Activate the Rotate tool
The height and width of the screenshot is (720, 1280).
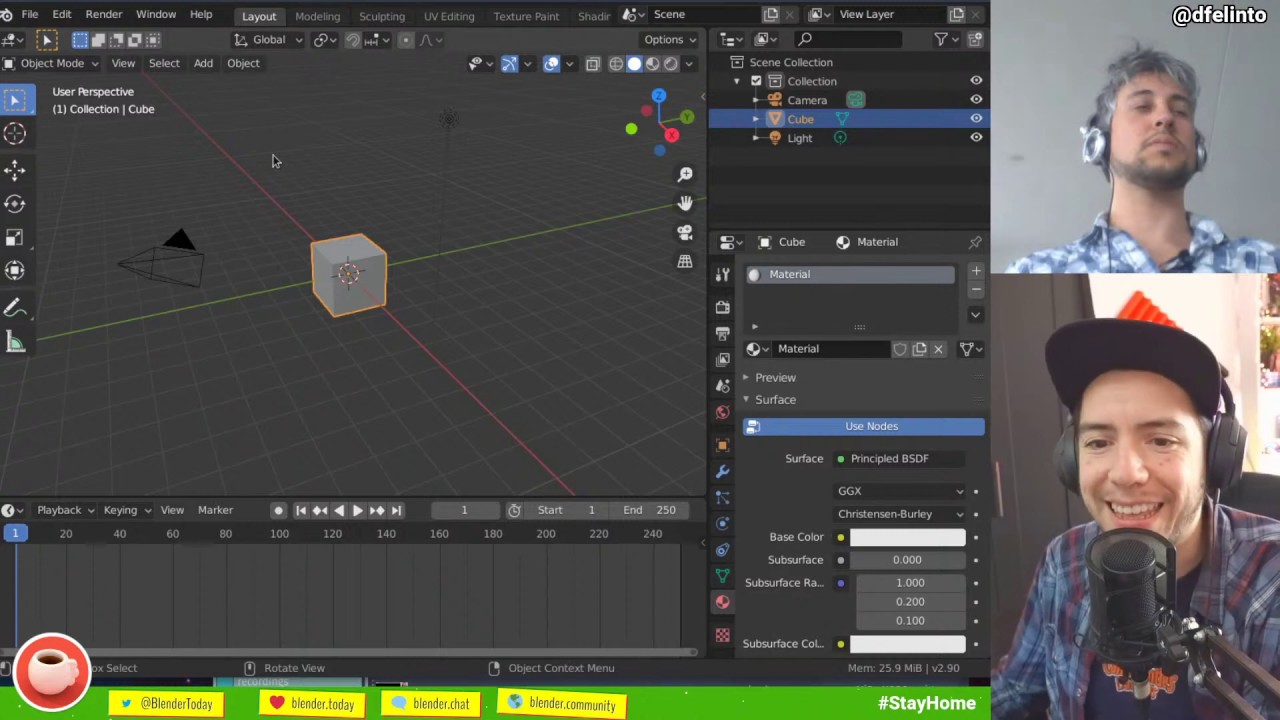click(15, 204)
